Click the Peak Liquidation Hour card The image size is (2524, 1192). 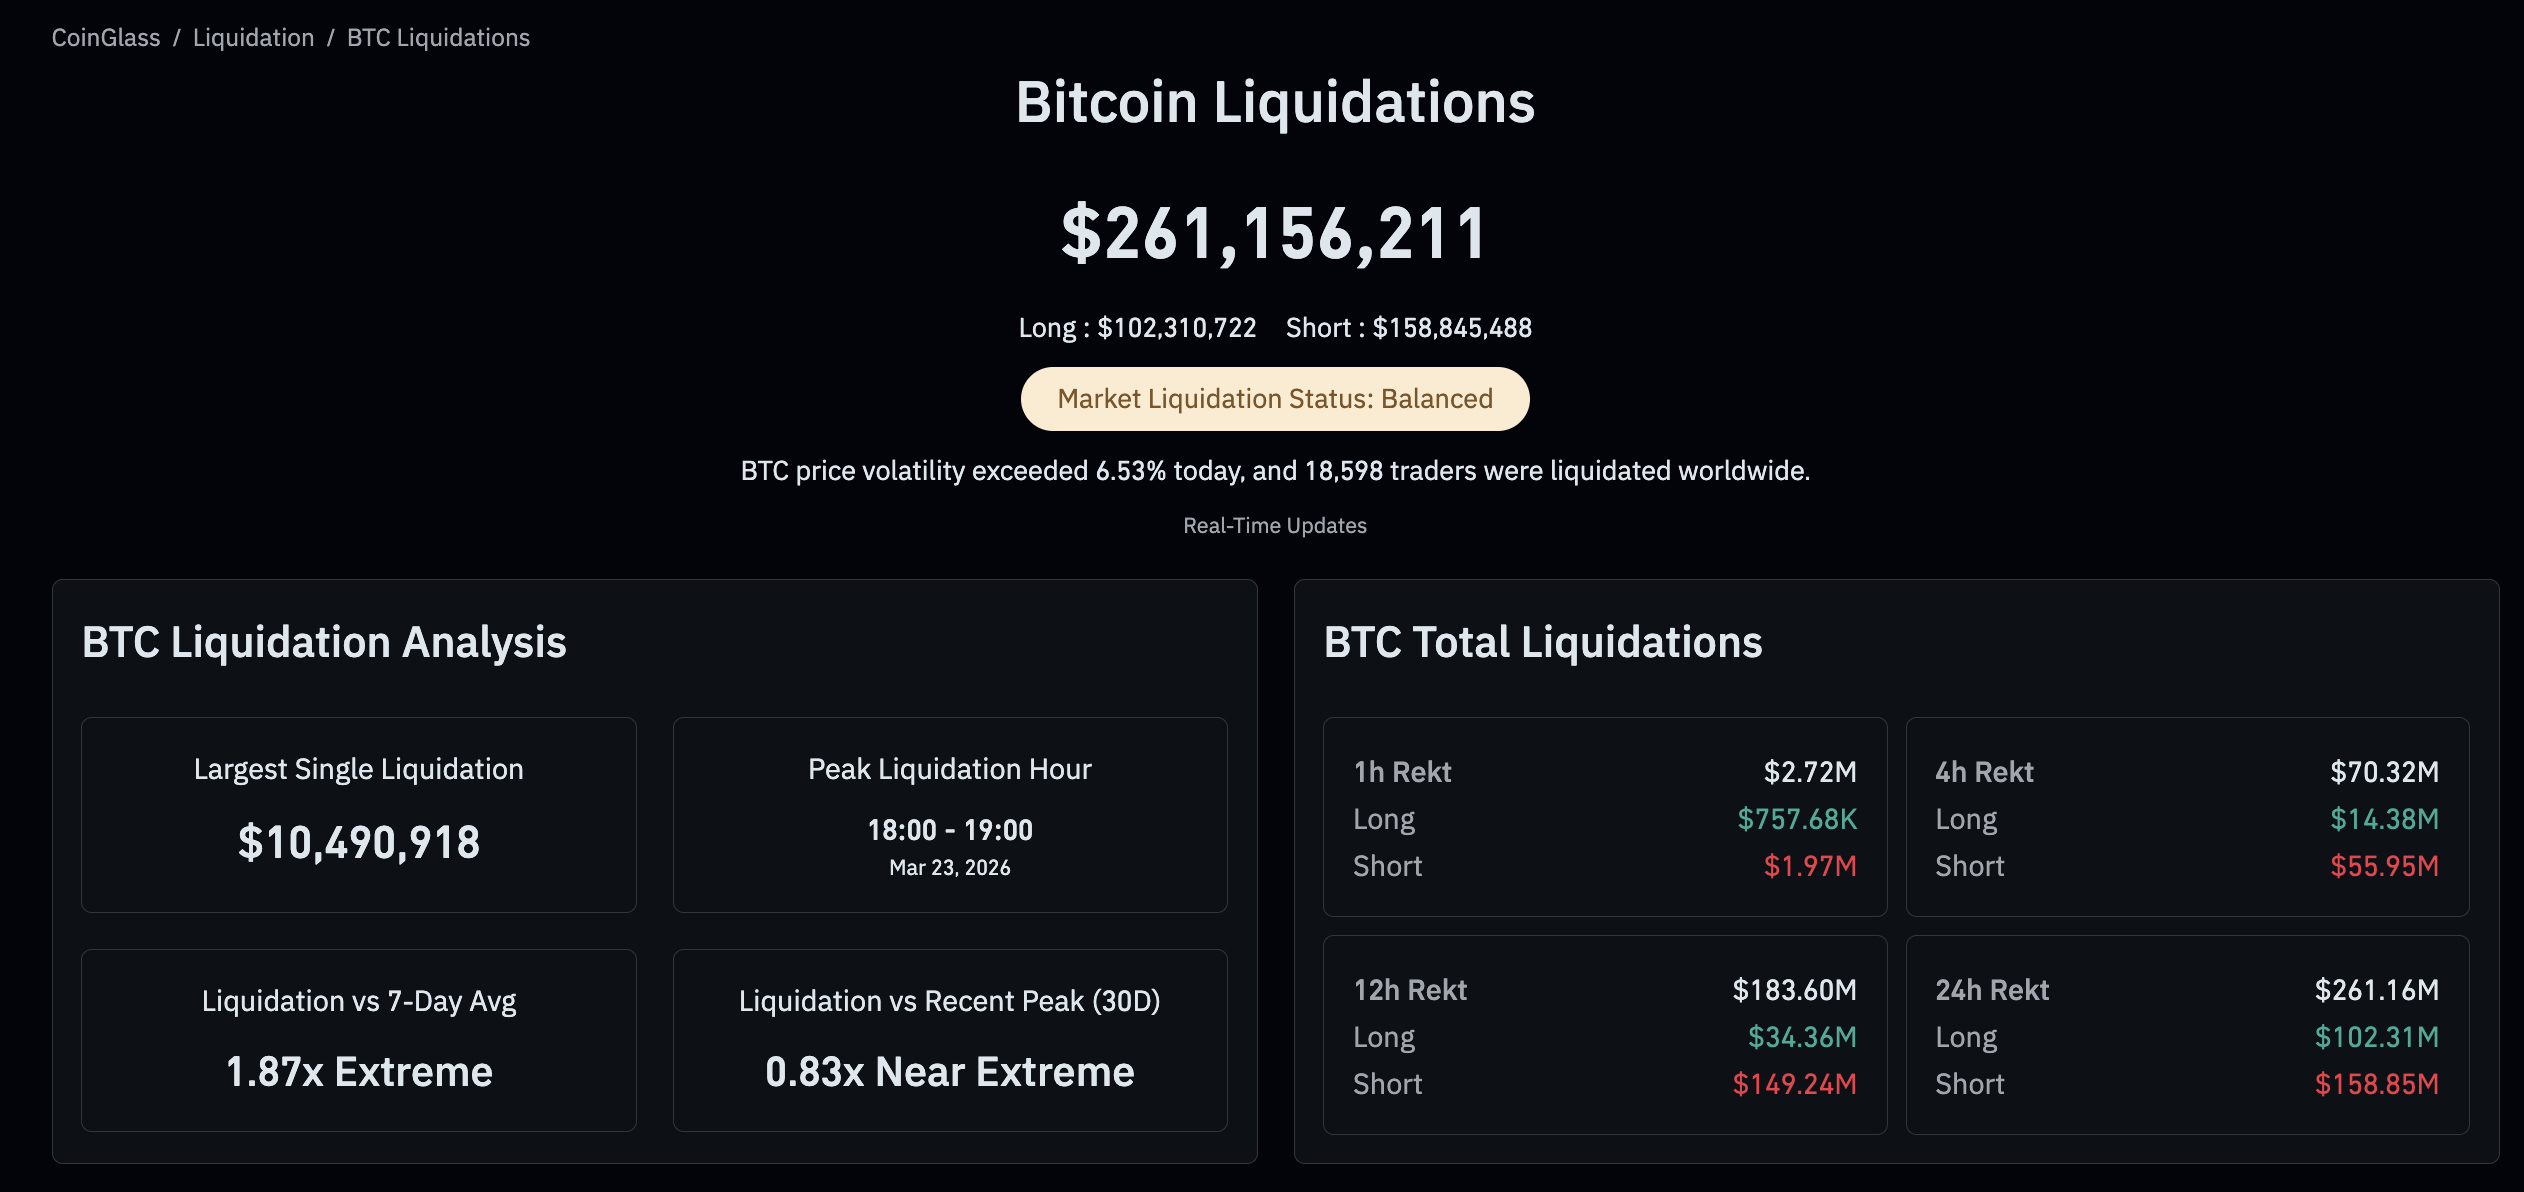[950, 814]
